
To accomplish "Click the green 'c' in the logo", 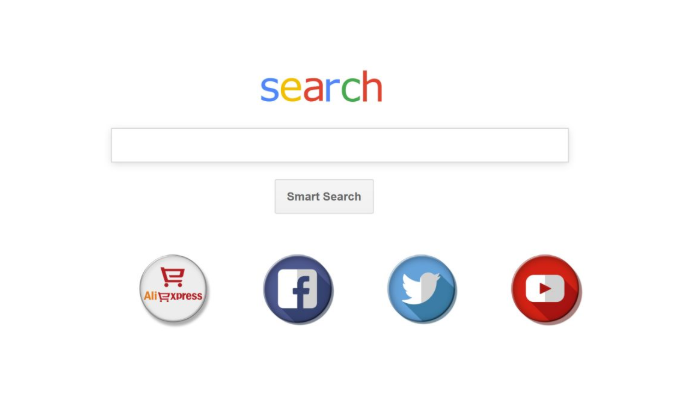I will tap(350, 89).
